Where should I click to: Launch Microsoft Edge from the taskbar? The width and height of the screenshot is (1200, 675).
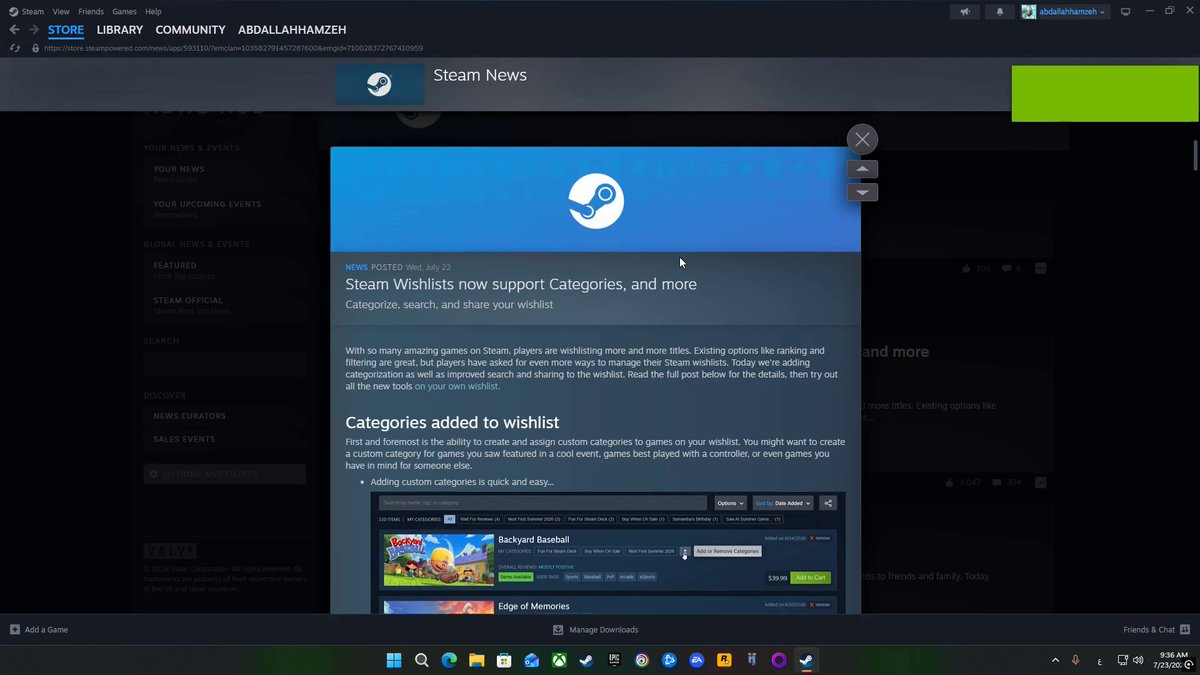(x=449, y=660)
